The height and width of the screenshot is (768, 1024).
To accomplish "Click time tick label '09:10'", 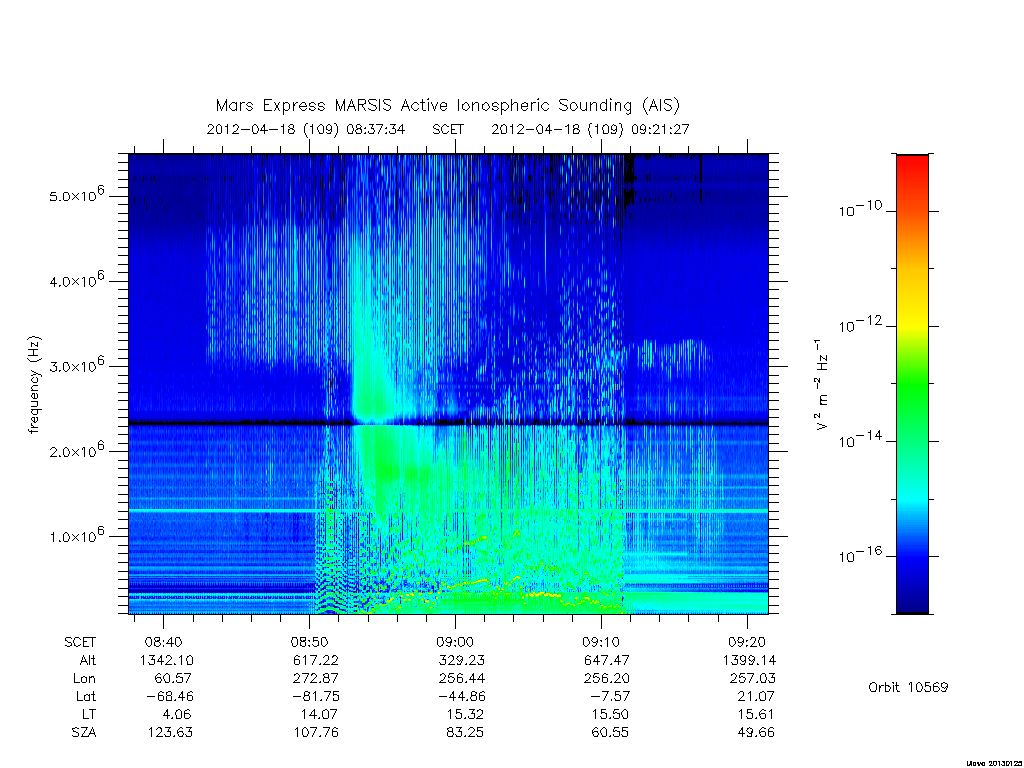I will pyautogui.click(x=601, y=642).
